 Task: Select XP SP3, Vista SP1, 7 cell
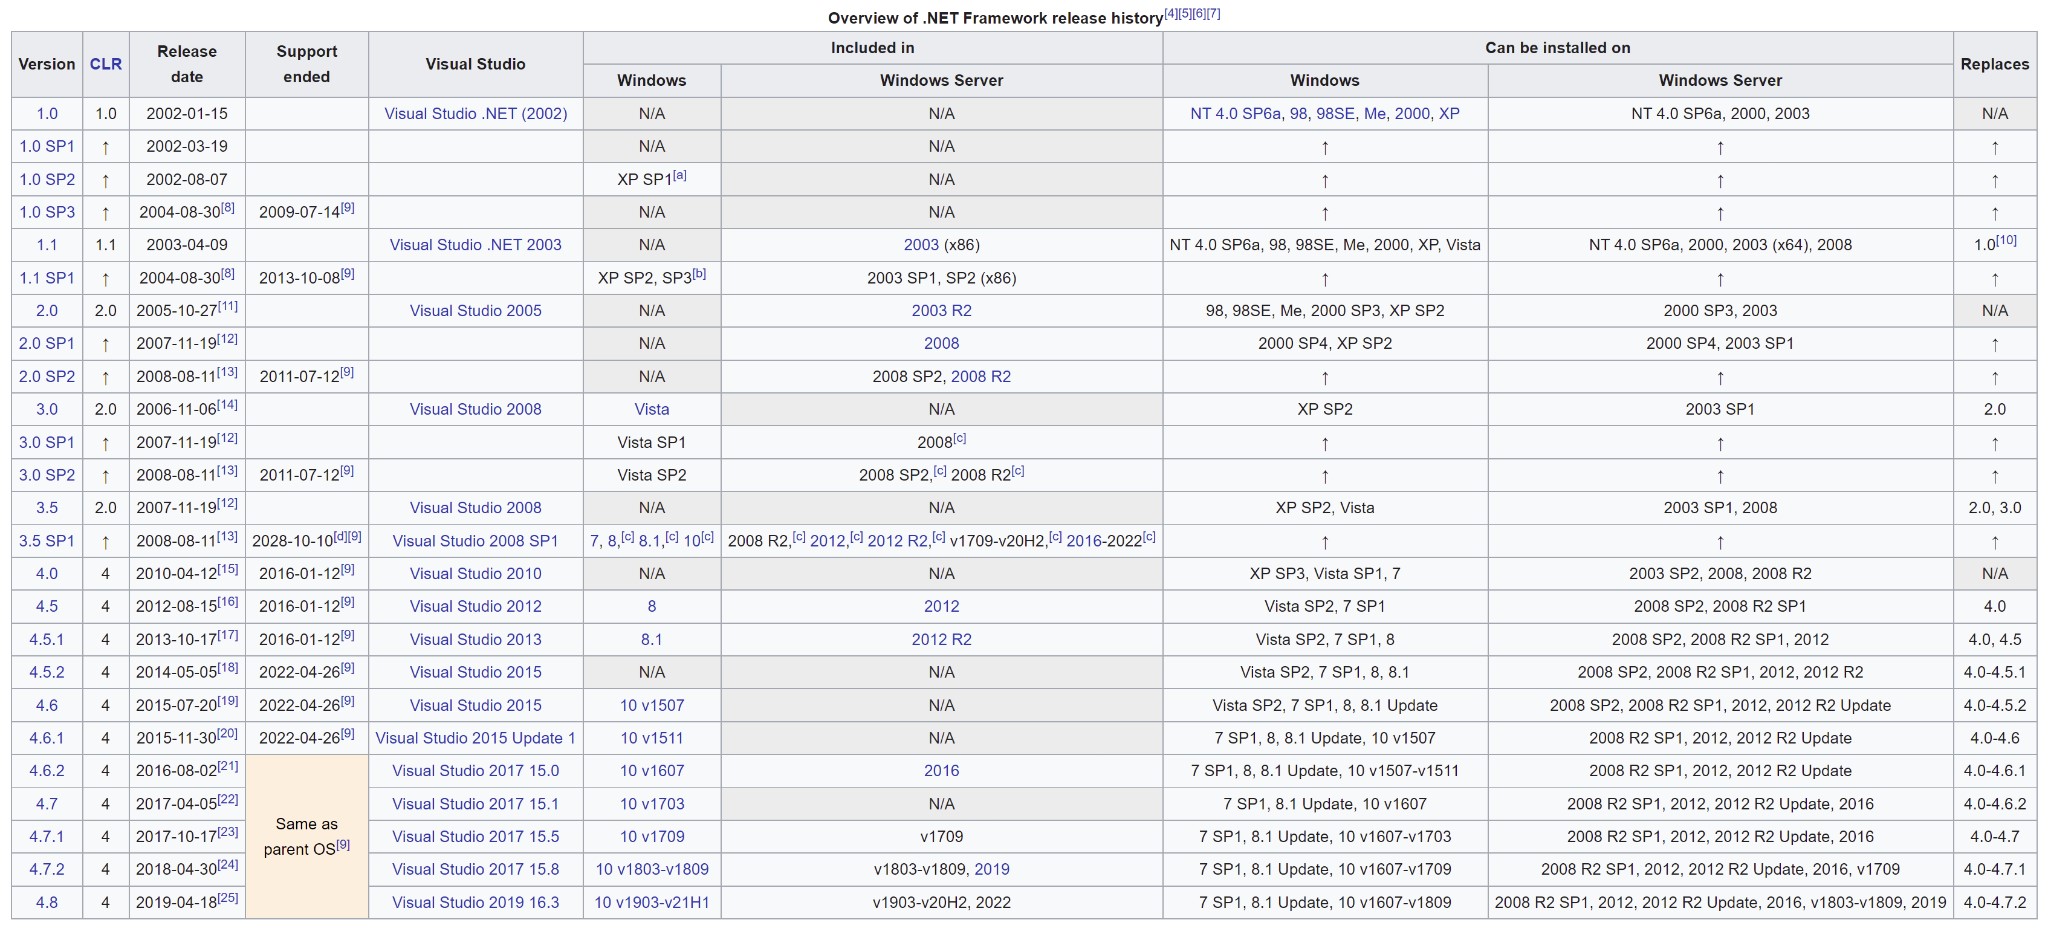tap(1325, 574)
